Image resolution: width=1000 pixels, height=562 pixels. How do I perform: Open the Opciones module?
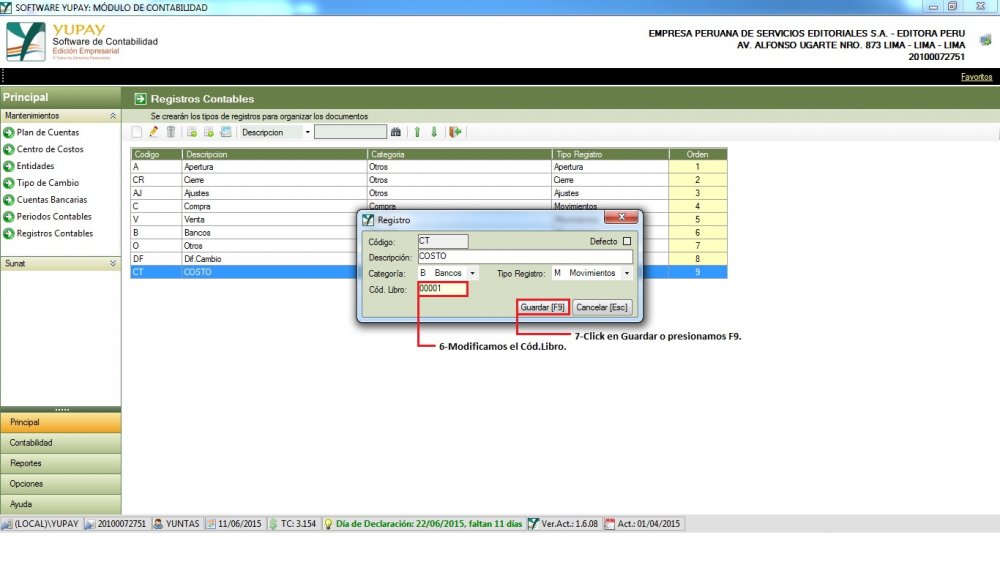click(61, 484)
